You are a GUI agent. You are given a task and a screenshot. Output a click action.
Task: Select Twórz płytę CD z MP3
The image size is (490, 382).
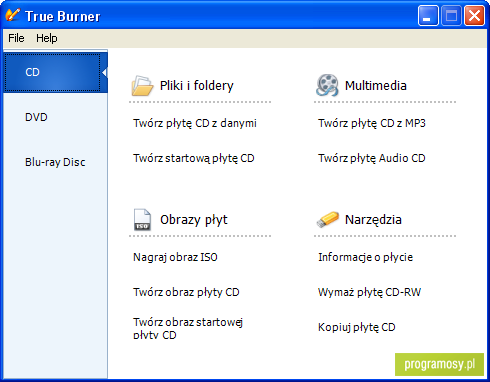tap(372, 123)
